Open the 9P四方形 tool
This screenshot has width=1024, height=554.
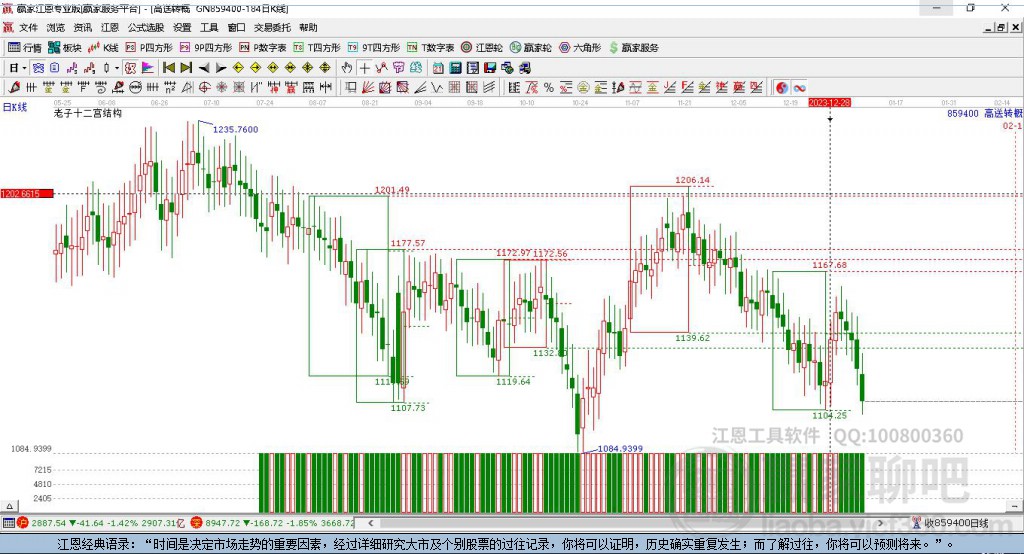click(206, 48)
